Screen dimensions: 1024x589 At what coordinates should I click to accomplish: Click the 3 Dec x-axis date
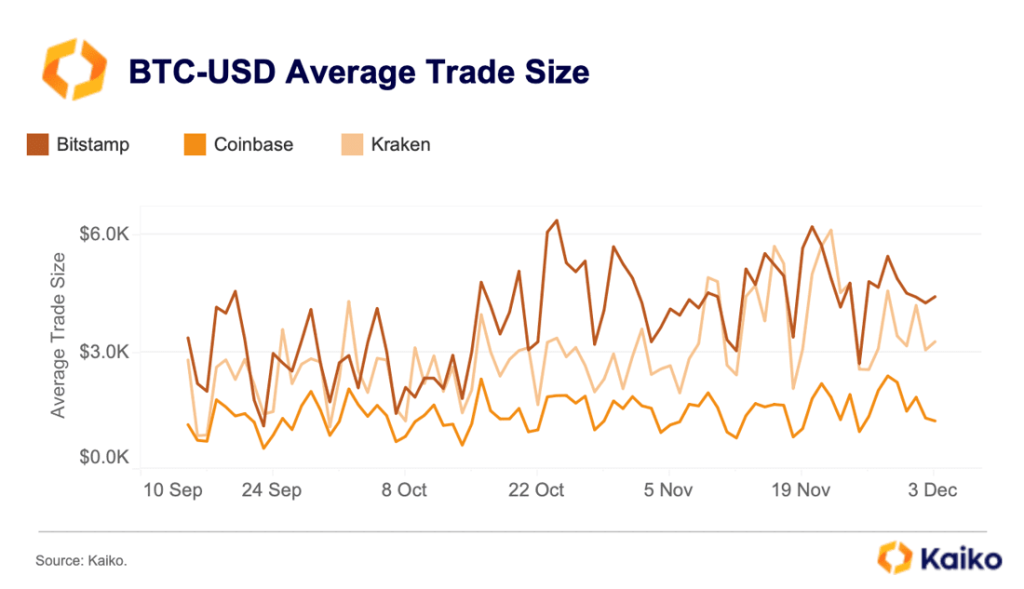pos(932,491)
